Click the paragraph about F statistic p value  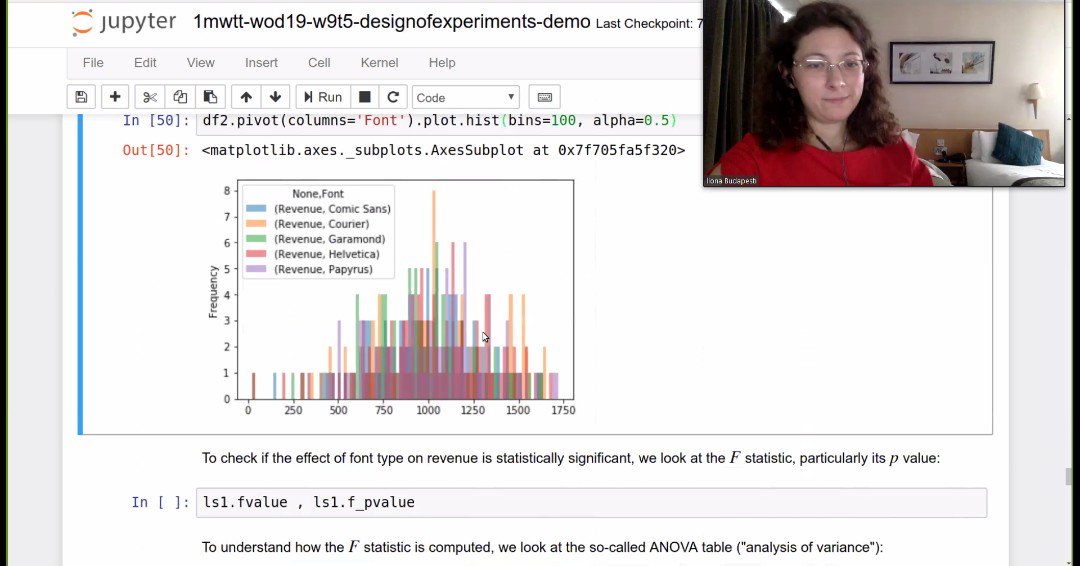tap(570, 458)
